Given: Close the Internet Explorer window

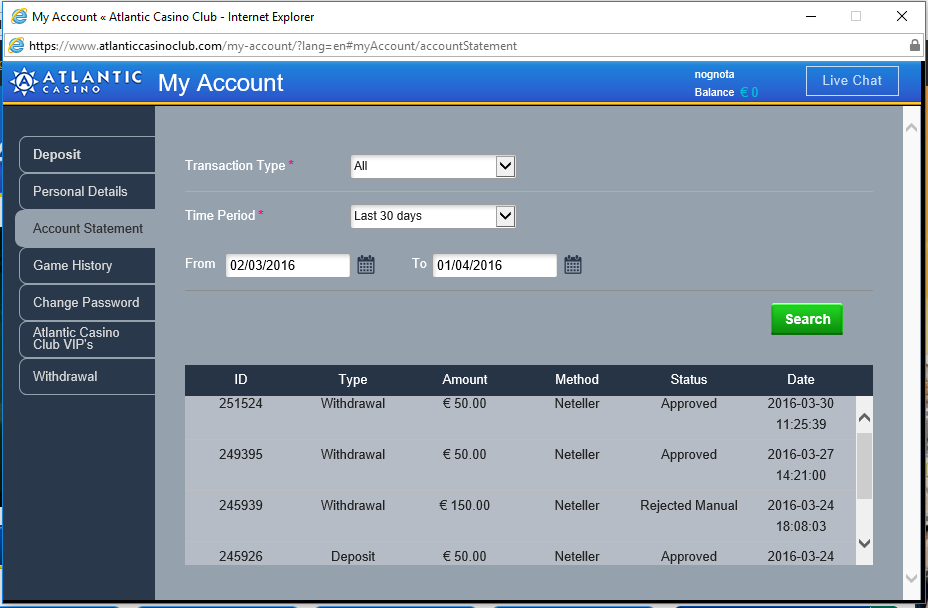Looking at the screenshot, I should [901, 16].
